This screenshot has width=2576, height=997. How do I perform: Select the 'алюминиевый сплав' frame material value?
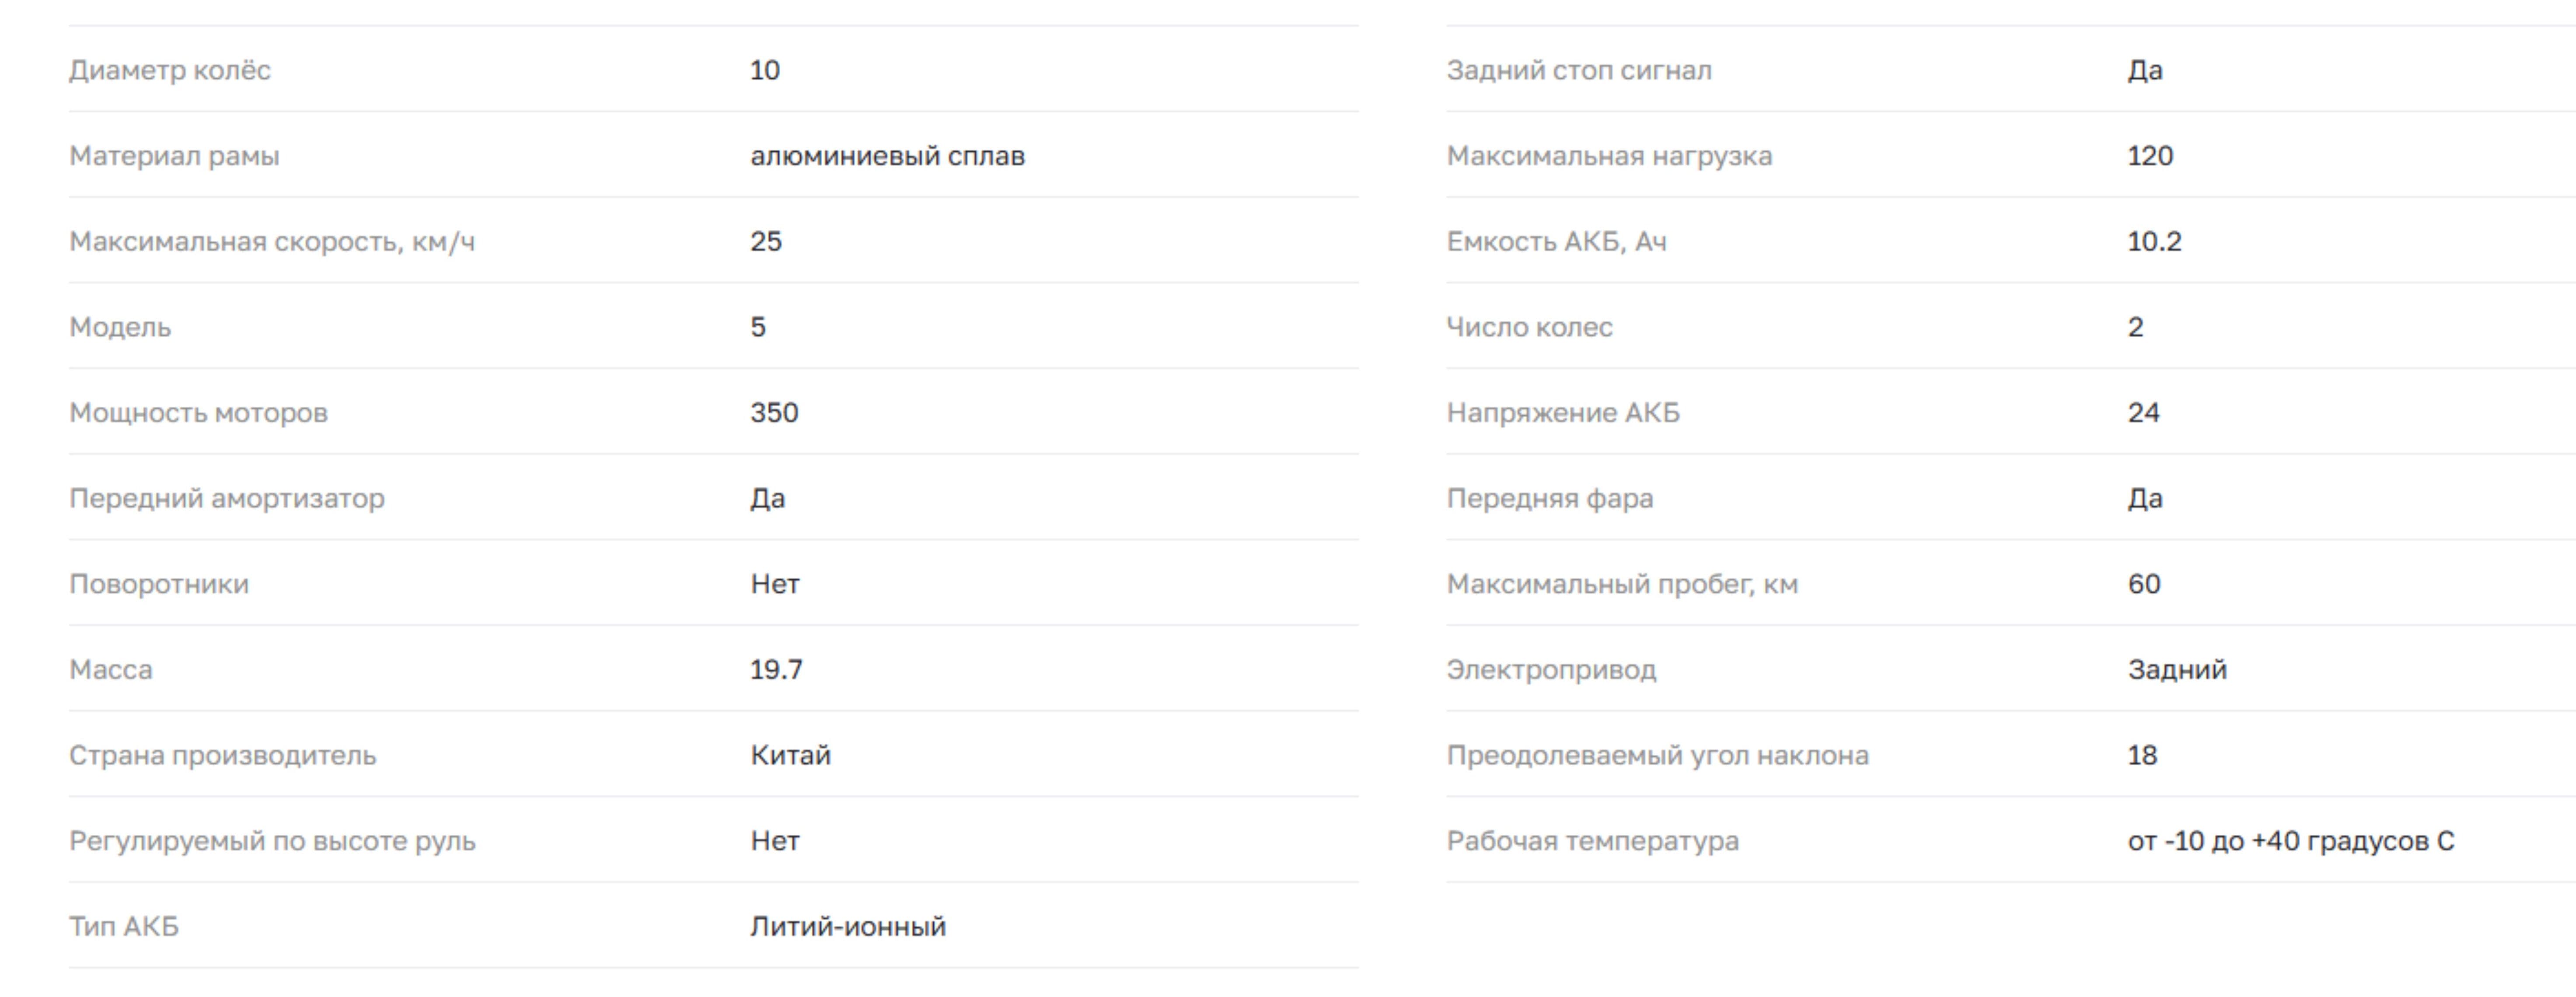887,156
